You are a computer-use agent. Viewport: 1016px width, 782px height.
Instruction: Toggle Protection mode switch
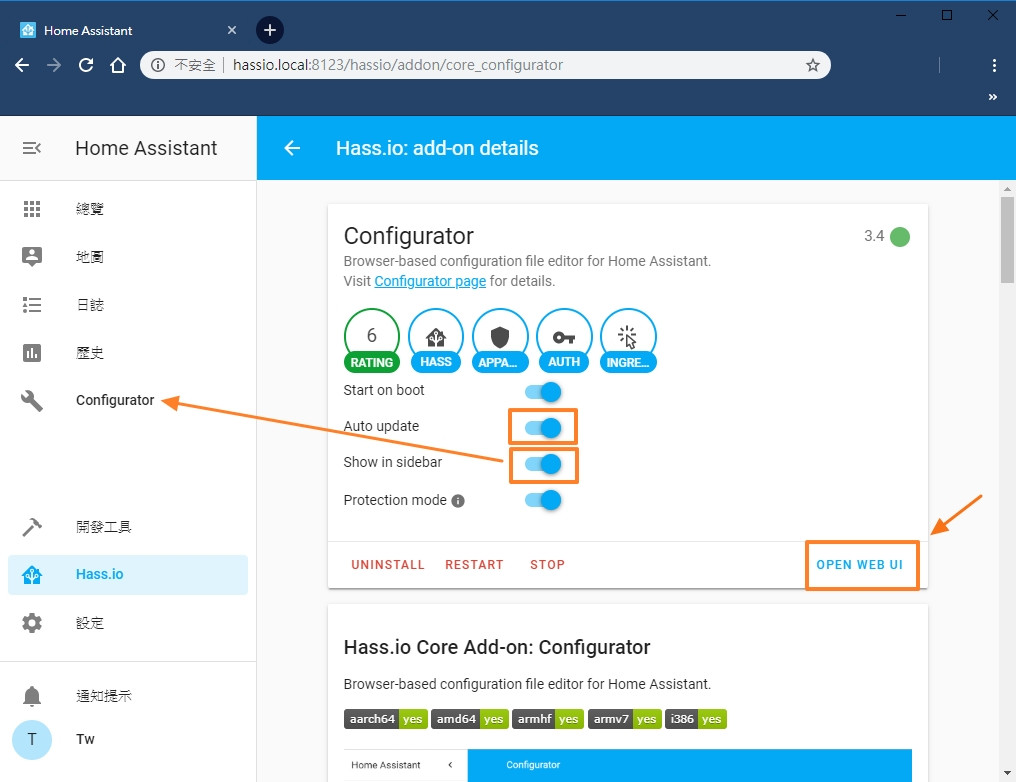543,500
